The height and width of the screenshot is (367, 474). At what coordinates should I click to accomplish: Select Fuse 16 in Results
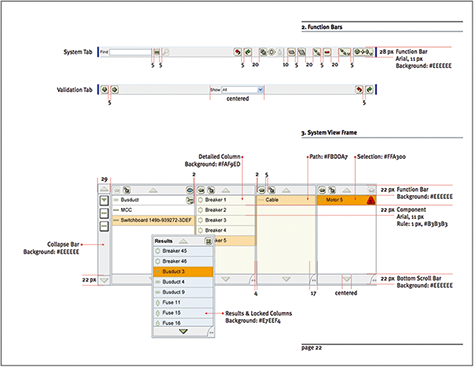[x=183, y=323]
